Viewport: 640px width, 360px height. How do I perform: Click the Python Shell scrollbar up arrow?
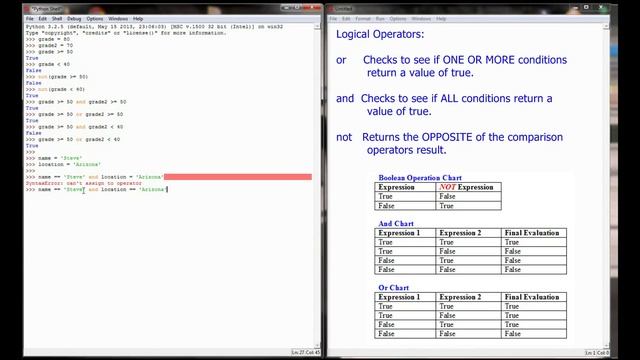(317, 27)
